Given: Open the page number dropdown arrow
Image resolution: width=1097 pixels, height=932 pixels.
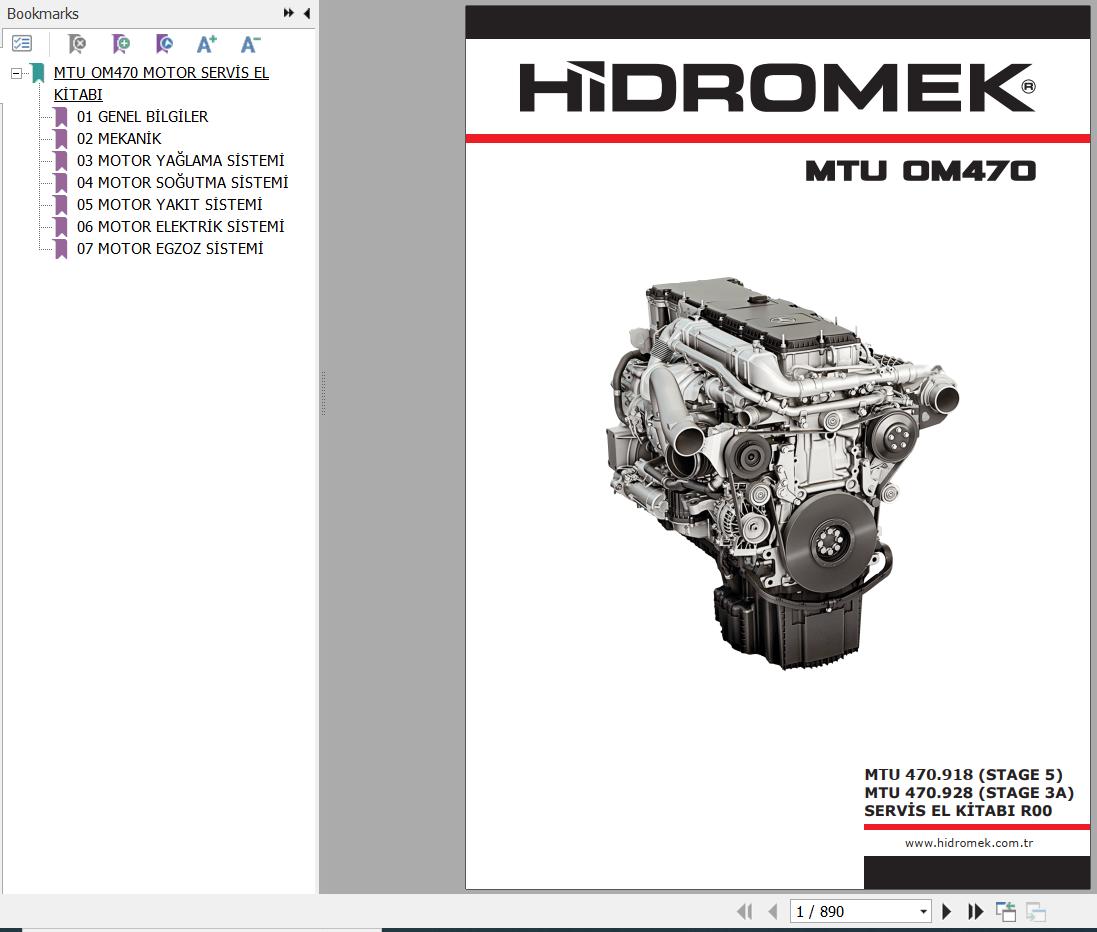Looking at the screenshot, I should (x=923, y=911).
